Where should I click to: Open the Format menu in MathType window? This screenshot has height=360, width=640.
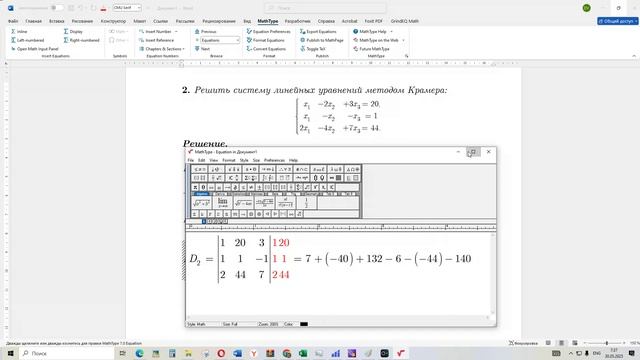click(x=229, y=160)
